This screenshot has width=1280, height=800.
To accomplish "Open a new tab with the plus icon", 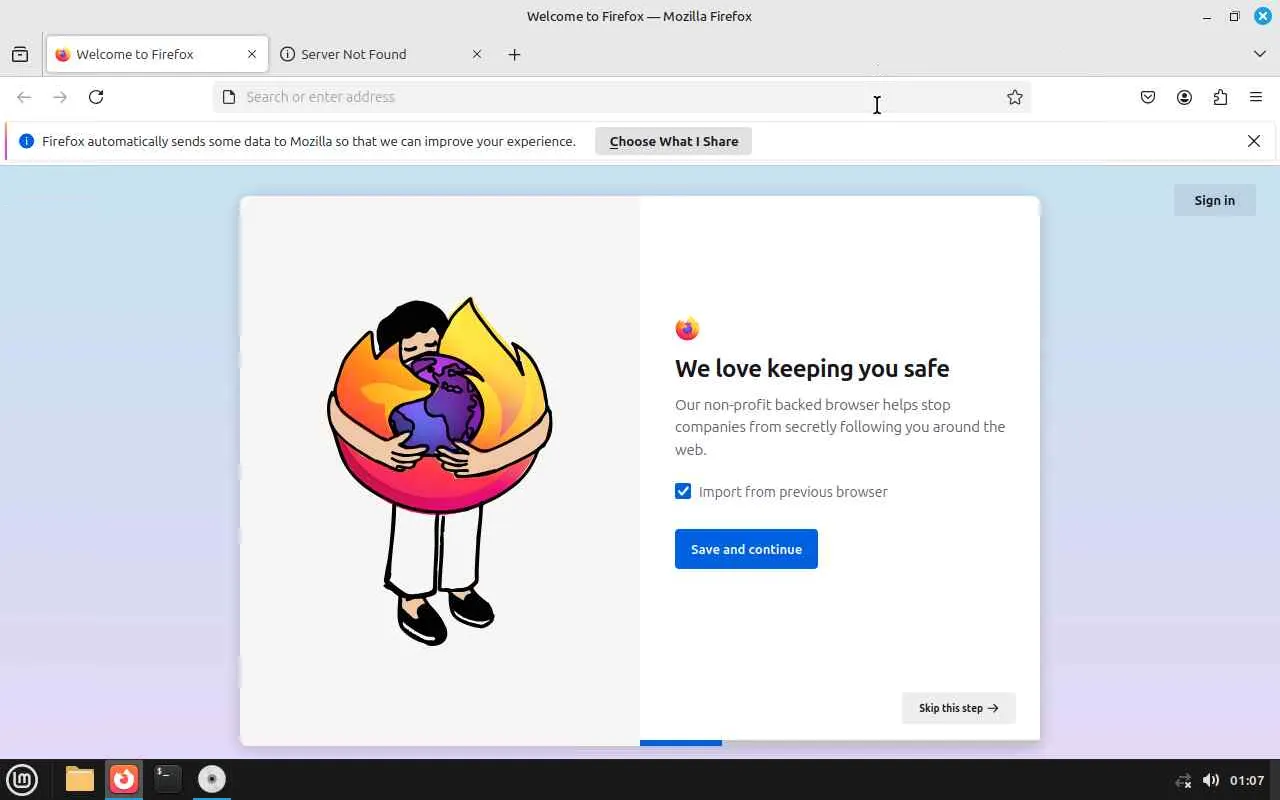I will point(514,54).
